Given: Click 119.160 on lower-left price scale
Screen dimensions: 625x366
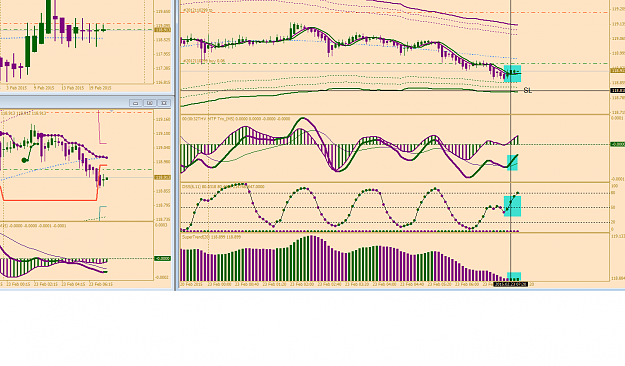Looking at the screenshot, I should click(163, 119).
